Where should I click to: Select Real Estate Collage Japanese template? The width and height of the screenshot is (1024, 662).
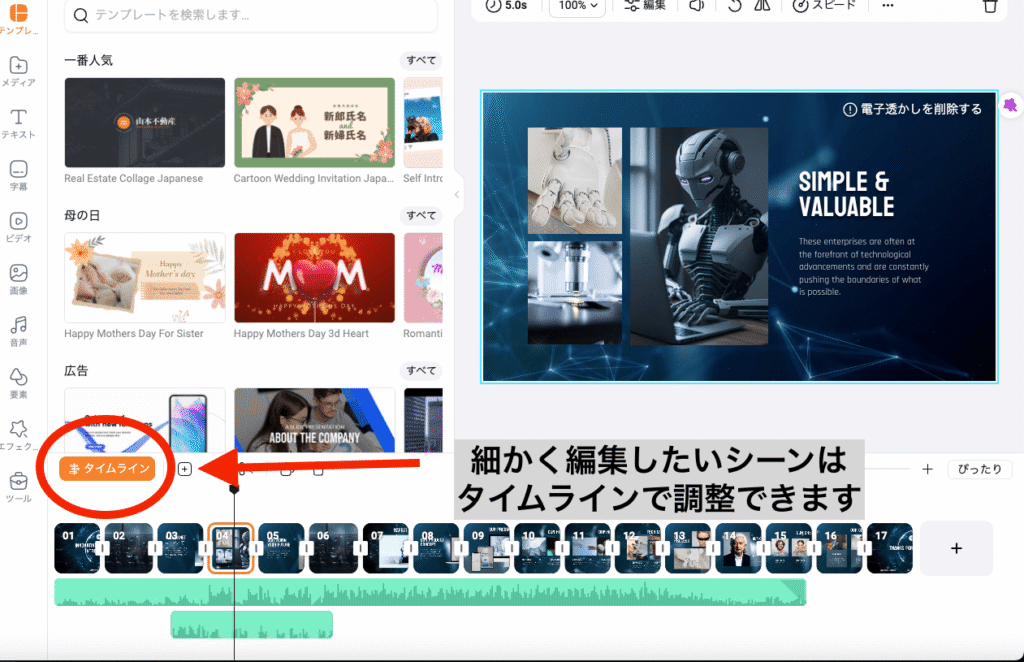[x=144, y=123]
